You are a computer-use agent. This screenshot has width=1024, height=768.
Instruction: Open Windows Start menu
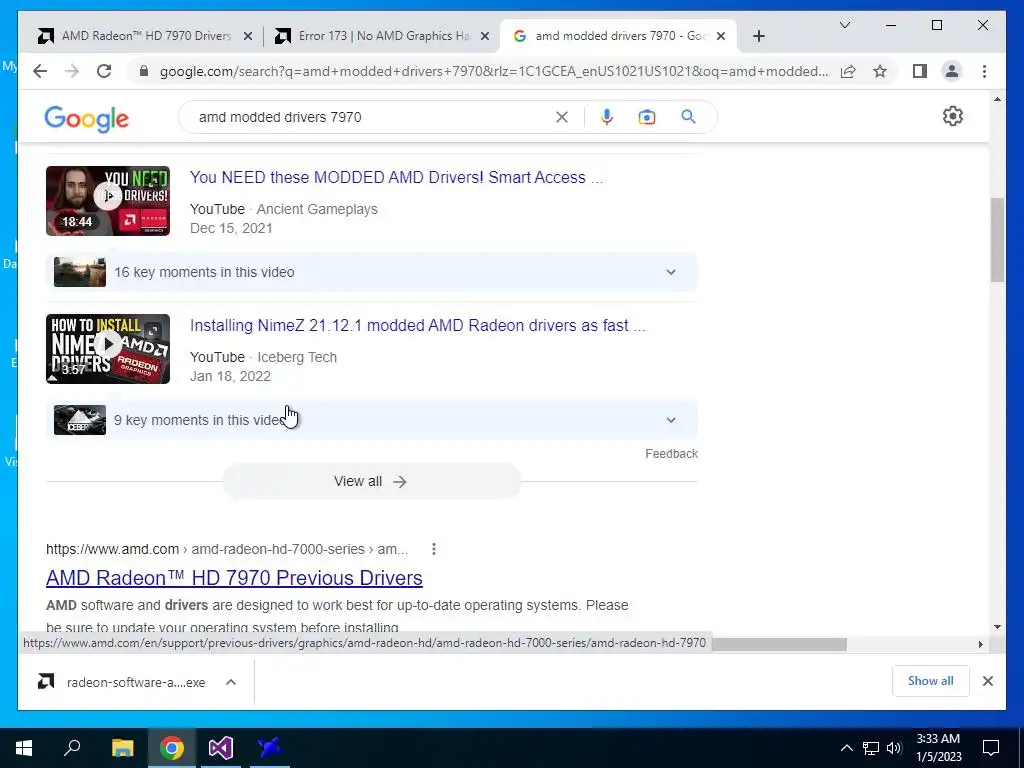[x=24, y=748]
